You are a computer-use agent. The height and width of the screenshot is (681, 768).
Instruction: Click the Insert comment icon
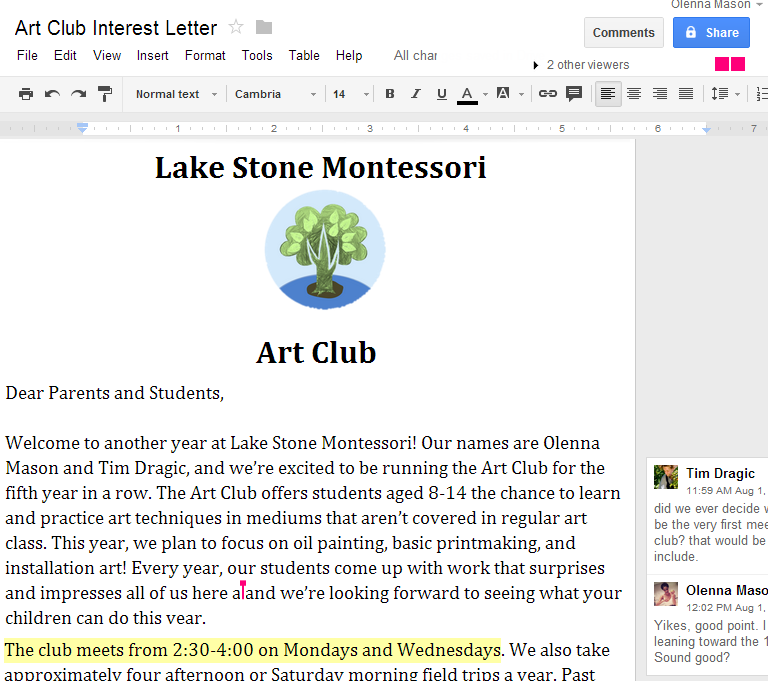[x=574, y=94]
